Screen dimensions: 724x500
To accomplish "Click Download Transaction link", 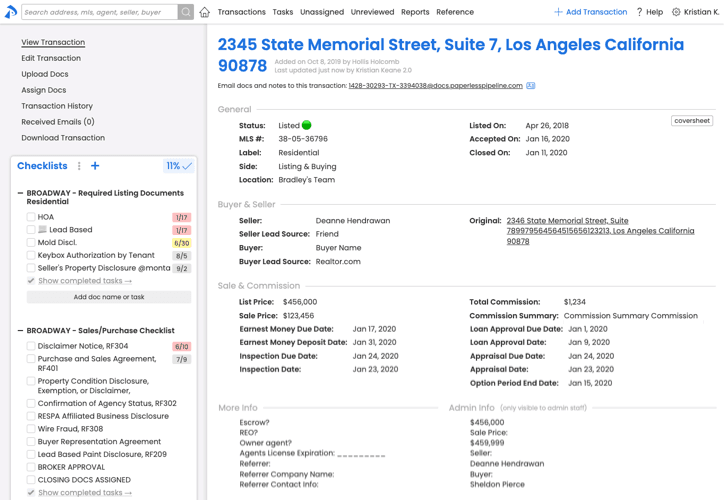I will point(63,138).
